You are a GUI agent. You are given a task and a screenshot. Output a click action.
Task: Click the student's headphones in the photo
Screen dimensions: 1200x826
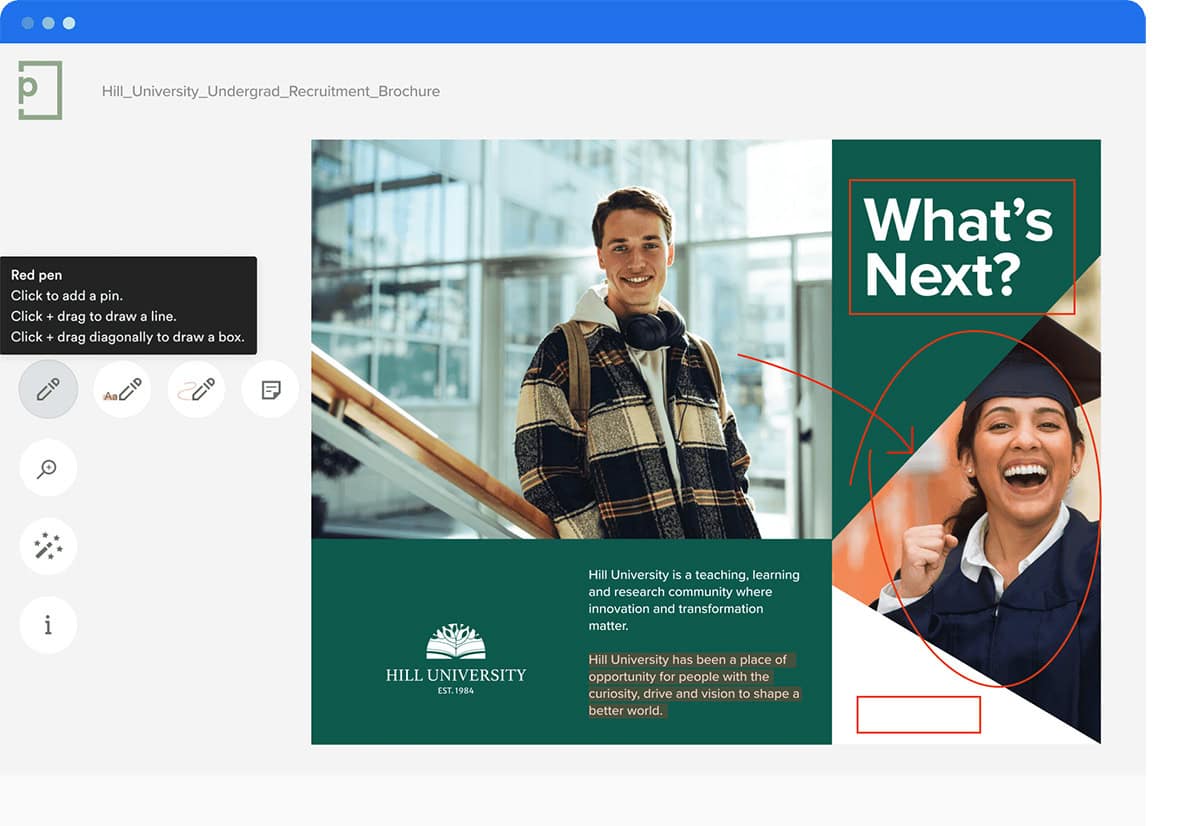651,329
